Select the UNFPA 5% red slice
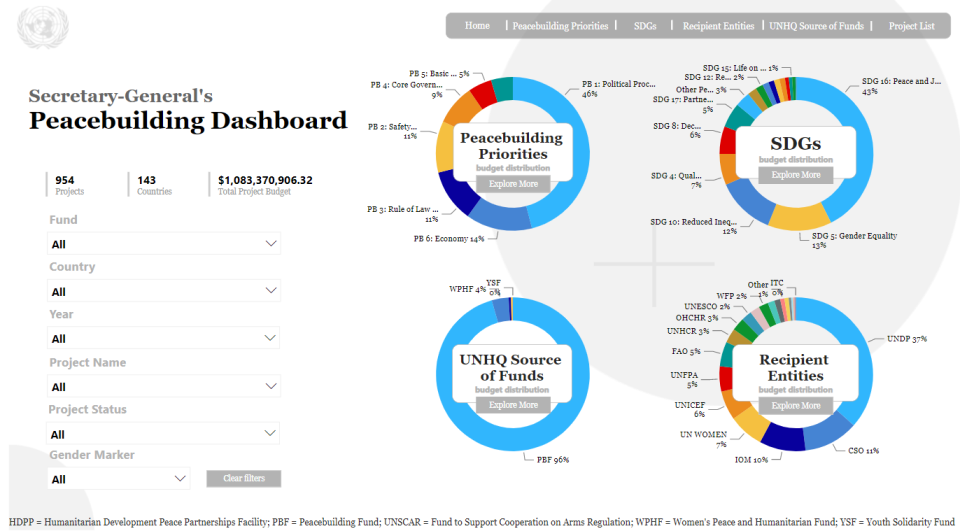 pos(727,378)
